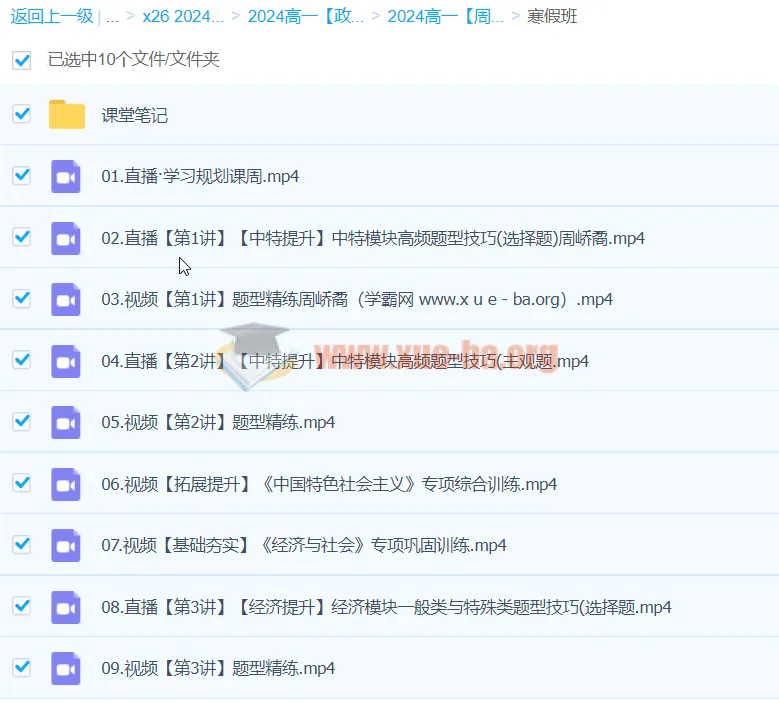This screenshot has width=779, height=714.
Task: Uncheck the 课堂笔记 folder checkbox
Action: coord(21,114)
